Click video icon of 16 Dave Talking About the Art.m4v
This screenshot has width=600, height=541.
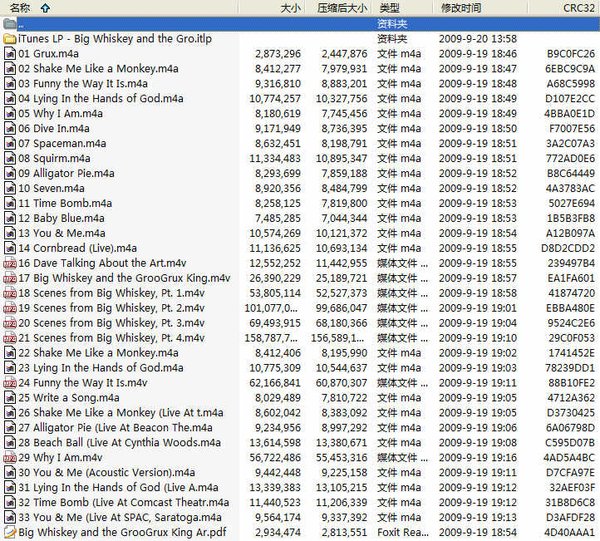click(x=10, y=263)
